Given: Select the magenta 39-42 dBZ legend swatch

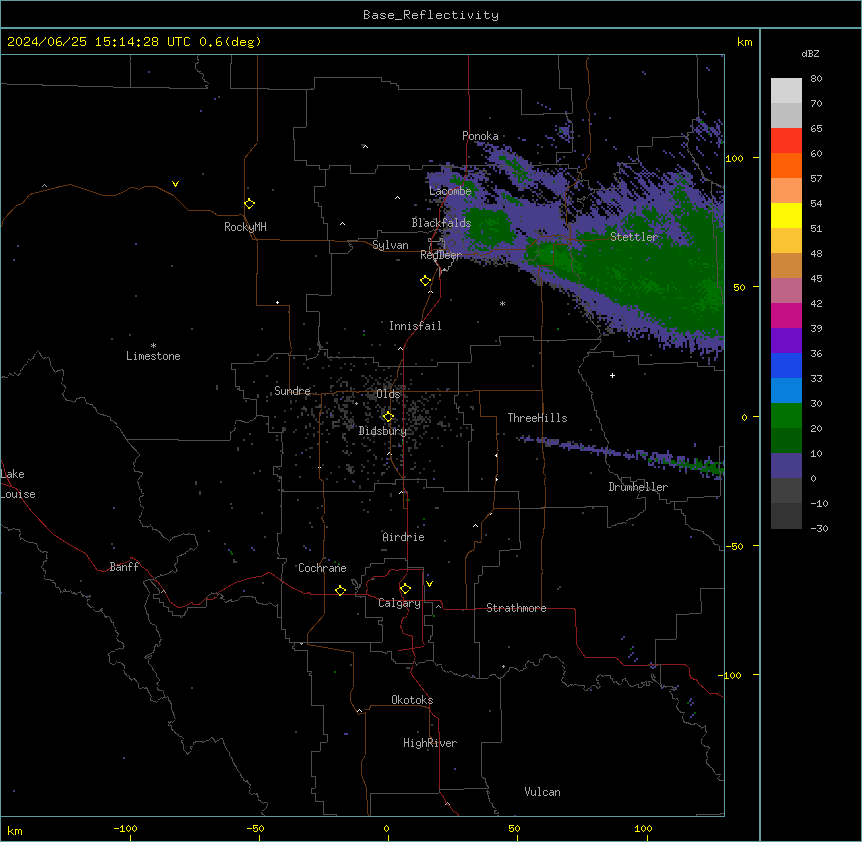Looking at the screenshot, I should tap(786, 315).
